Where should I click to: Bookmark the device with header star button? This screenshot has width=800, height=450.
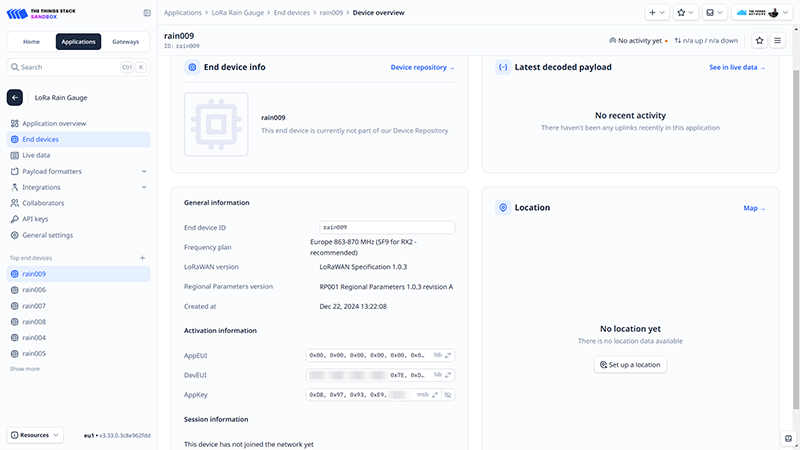coord(760,40)
